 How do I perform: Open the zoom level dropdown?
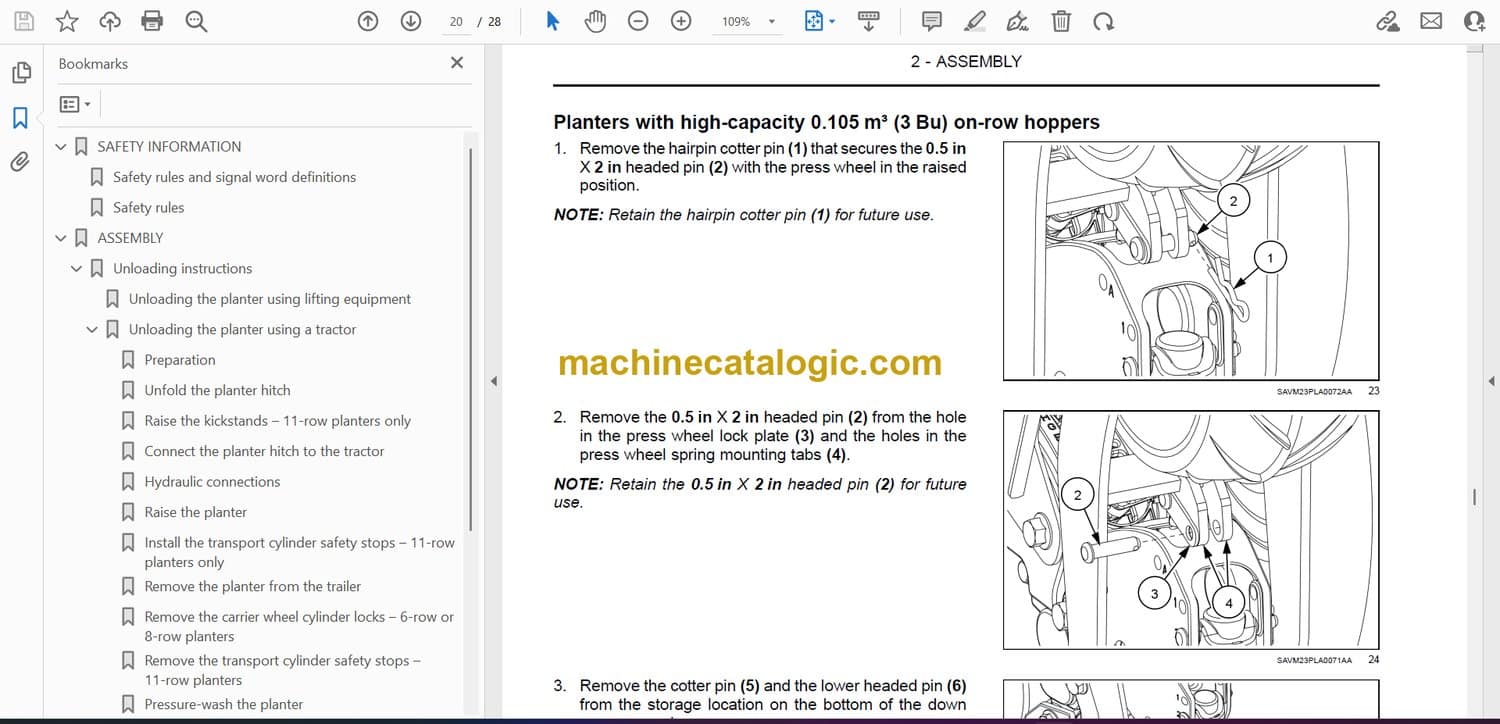pos(771,22)
